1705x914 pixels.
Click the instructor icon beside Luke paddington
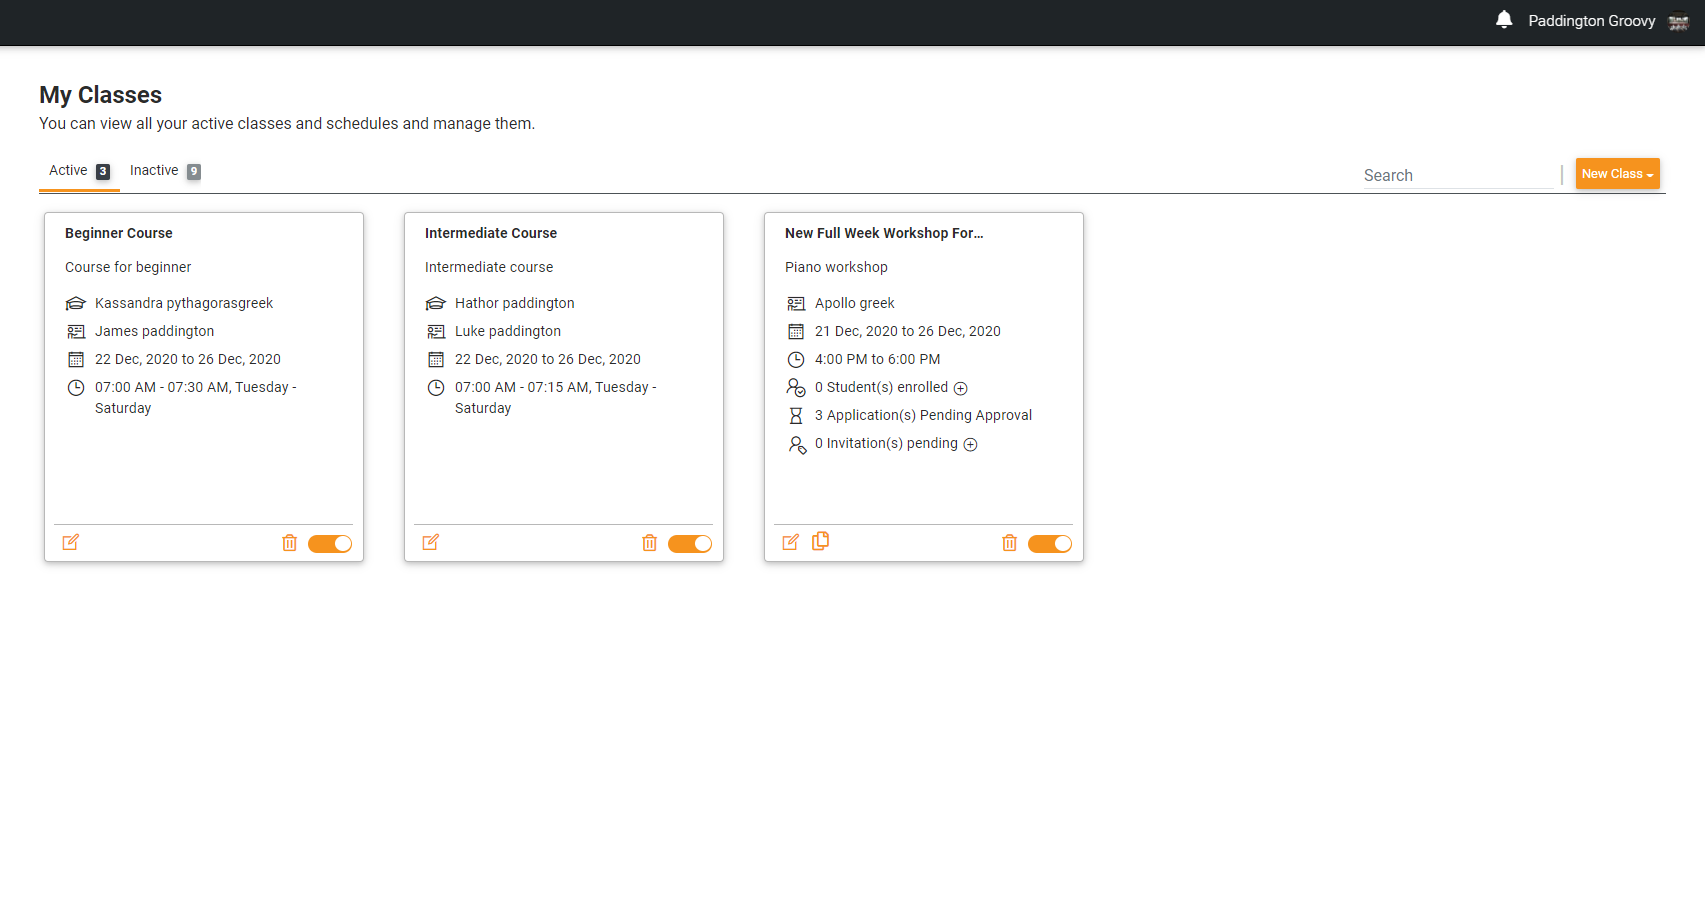point(436,331)
